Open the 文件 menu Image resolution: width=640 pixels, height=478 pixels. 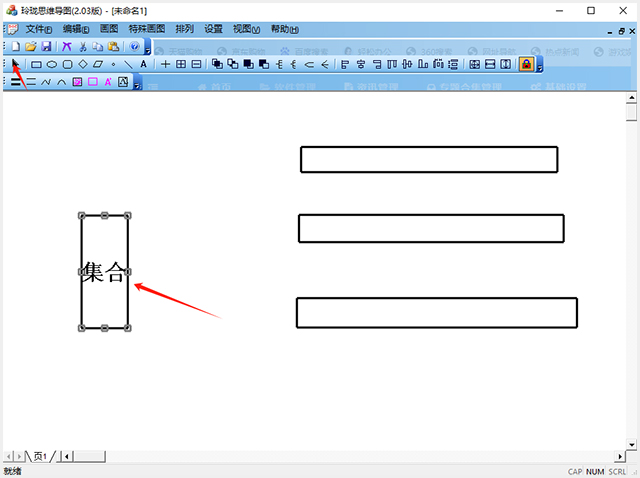[x=38, y=29]
